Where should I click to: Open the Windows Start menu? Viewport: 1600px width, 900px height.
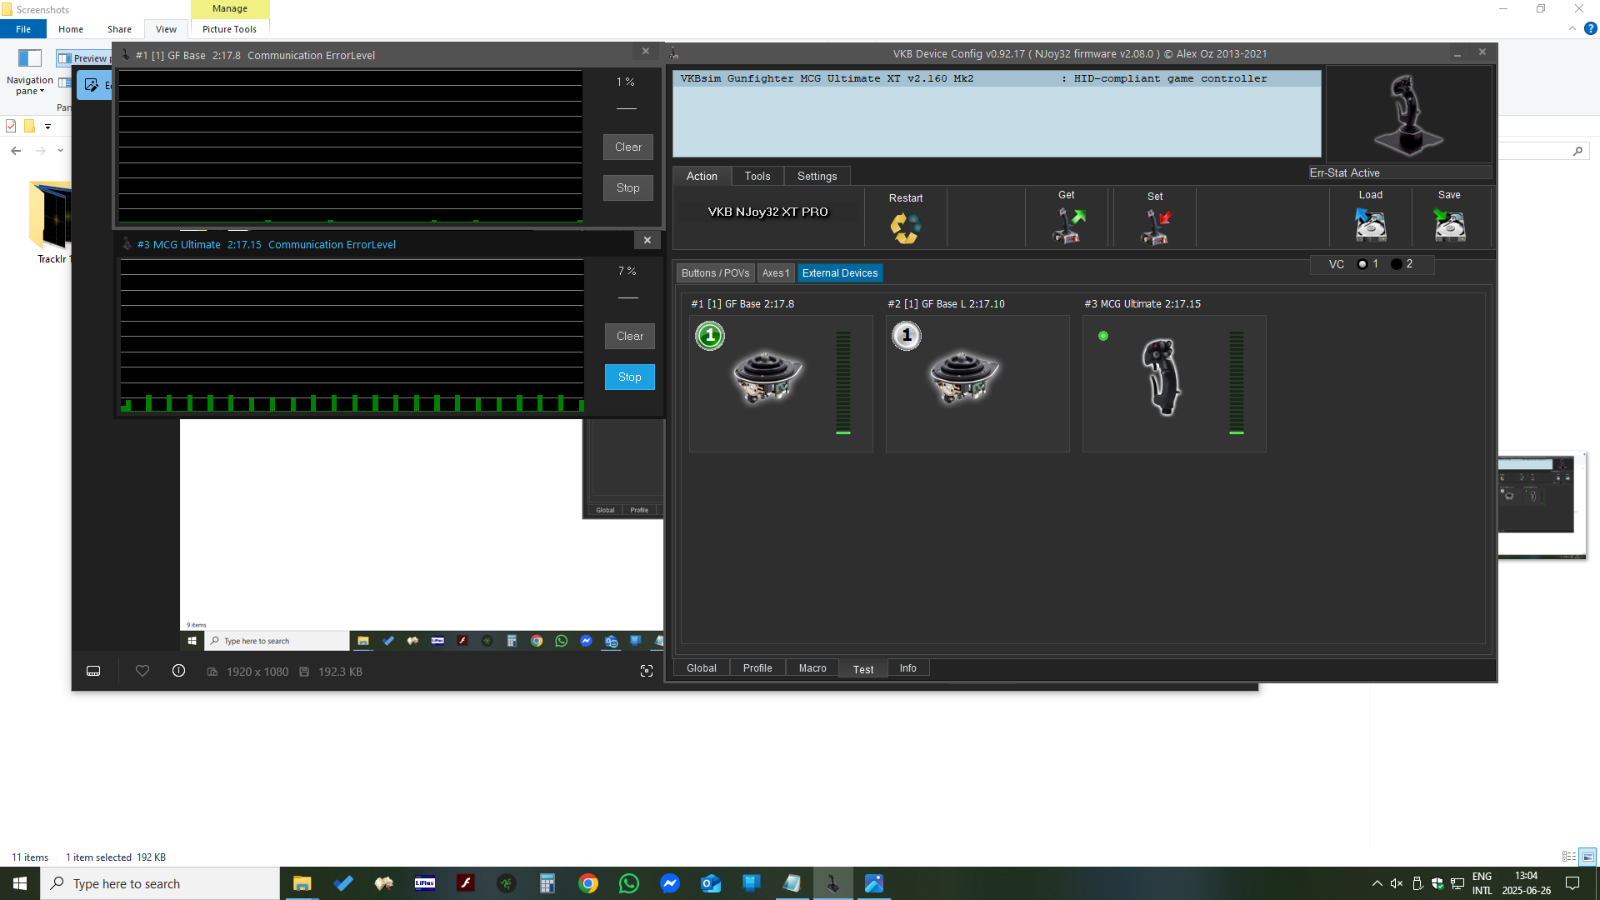click(20, 883)
